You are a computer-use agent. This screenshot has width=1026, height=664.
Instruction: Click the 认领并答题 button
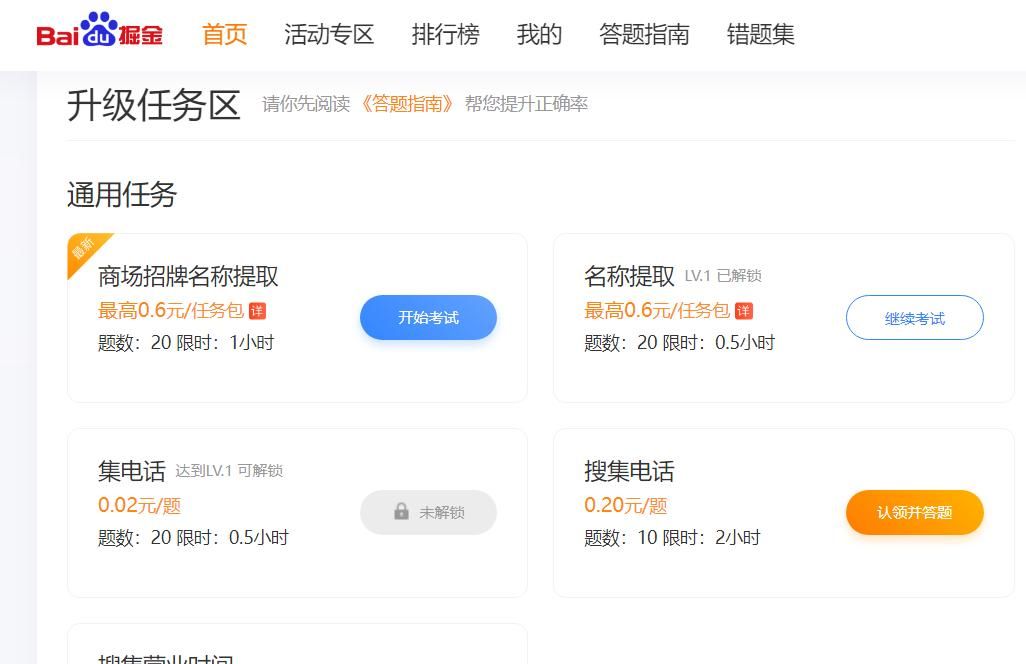point(914,512)
